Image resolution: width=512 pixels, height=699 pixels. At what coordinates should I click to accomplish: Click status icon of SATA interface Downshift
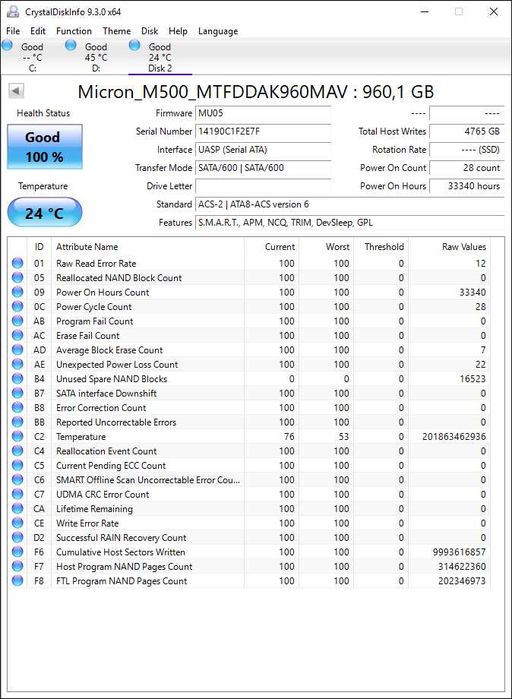coord(17,393)
